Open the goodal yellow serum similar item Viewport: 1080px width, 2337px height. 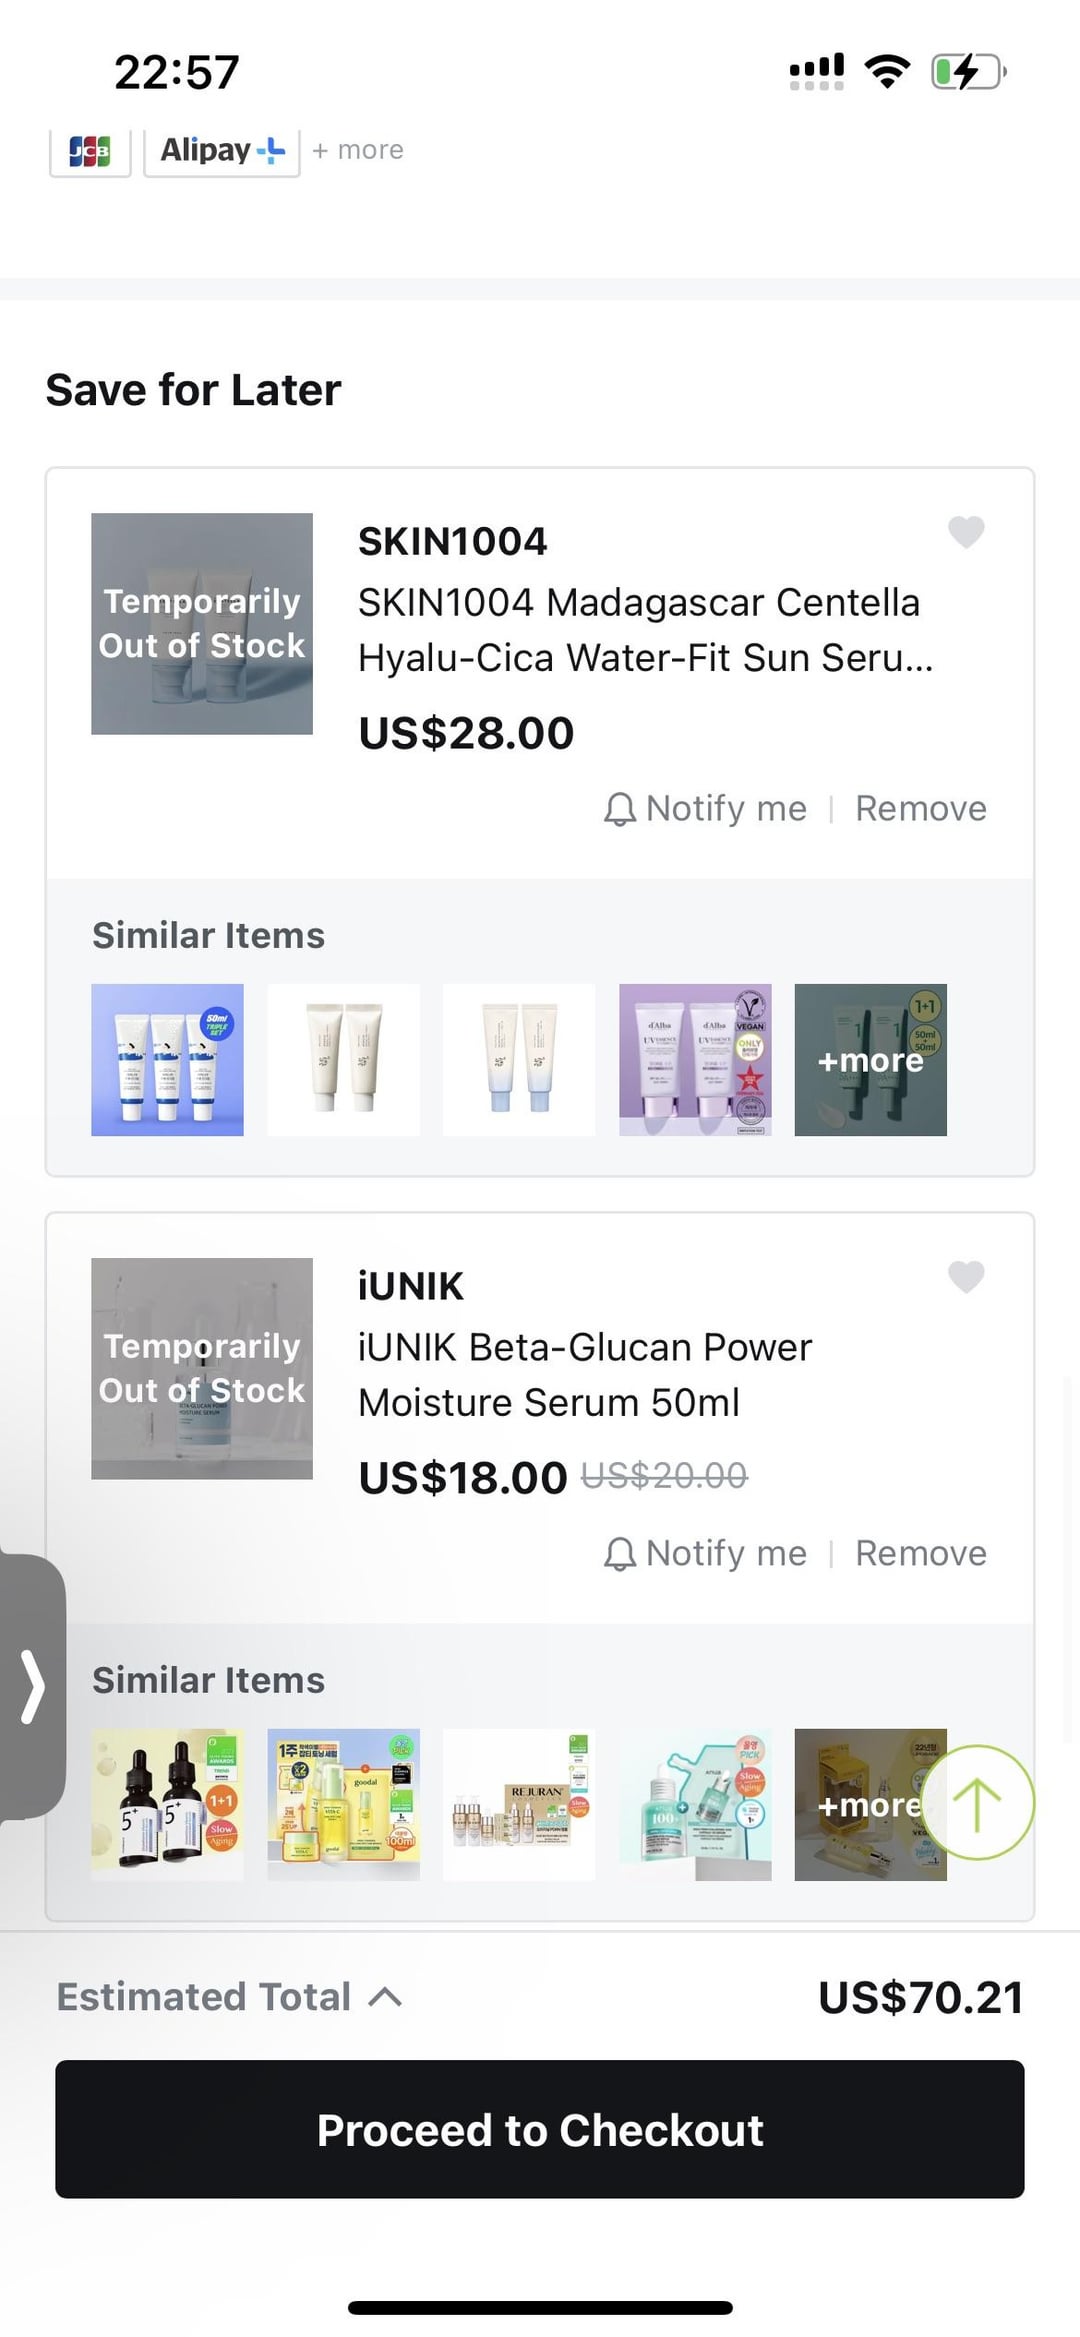(343, 1805)
